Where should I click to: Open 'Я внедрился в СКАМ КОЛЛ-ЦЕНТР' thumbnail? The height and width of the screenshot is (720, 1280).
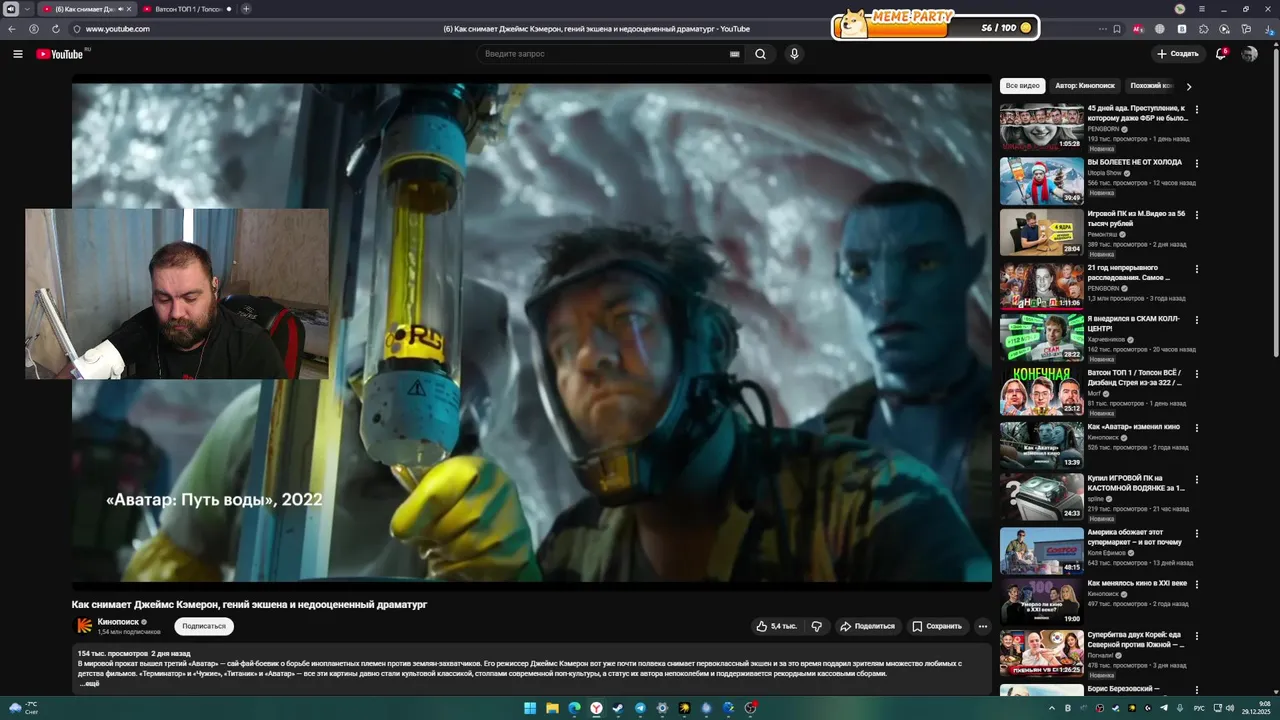pos(1042,338)
